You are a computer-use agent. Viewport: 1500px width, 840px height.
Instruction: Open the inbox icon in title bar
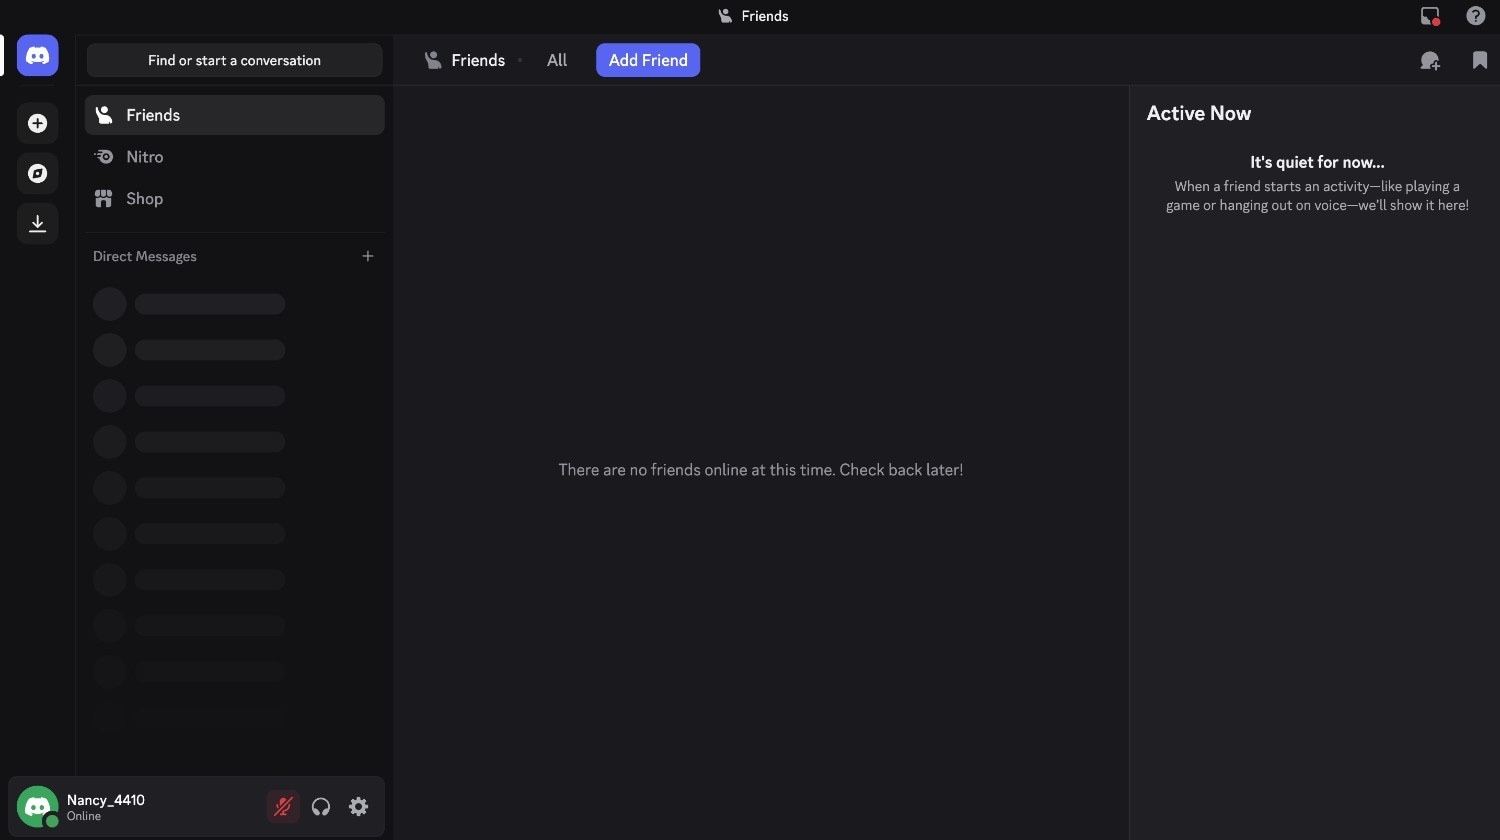point(1430,16)
